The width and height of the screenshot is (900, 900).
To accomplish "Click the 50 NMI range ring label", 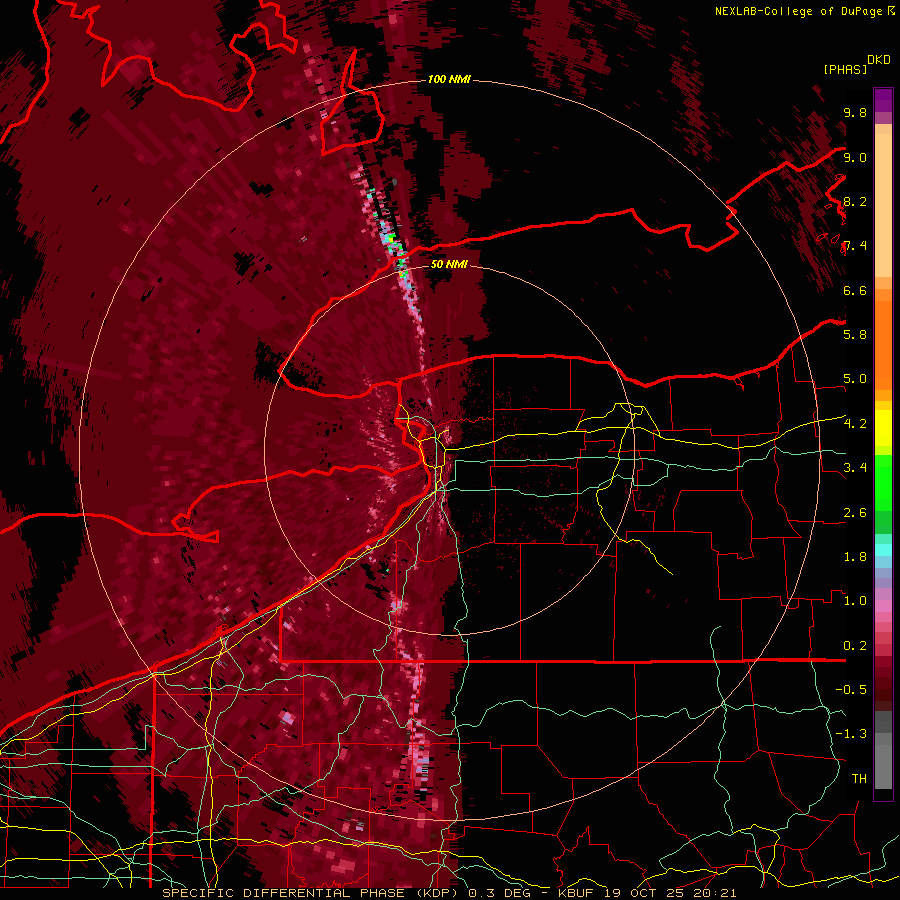I will 449,265.
